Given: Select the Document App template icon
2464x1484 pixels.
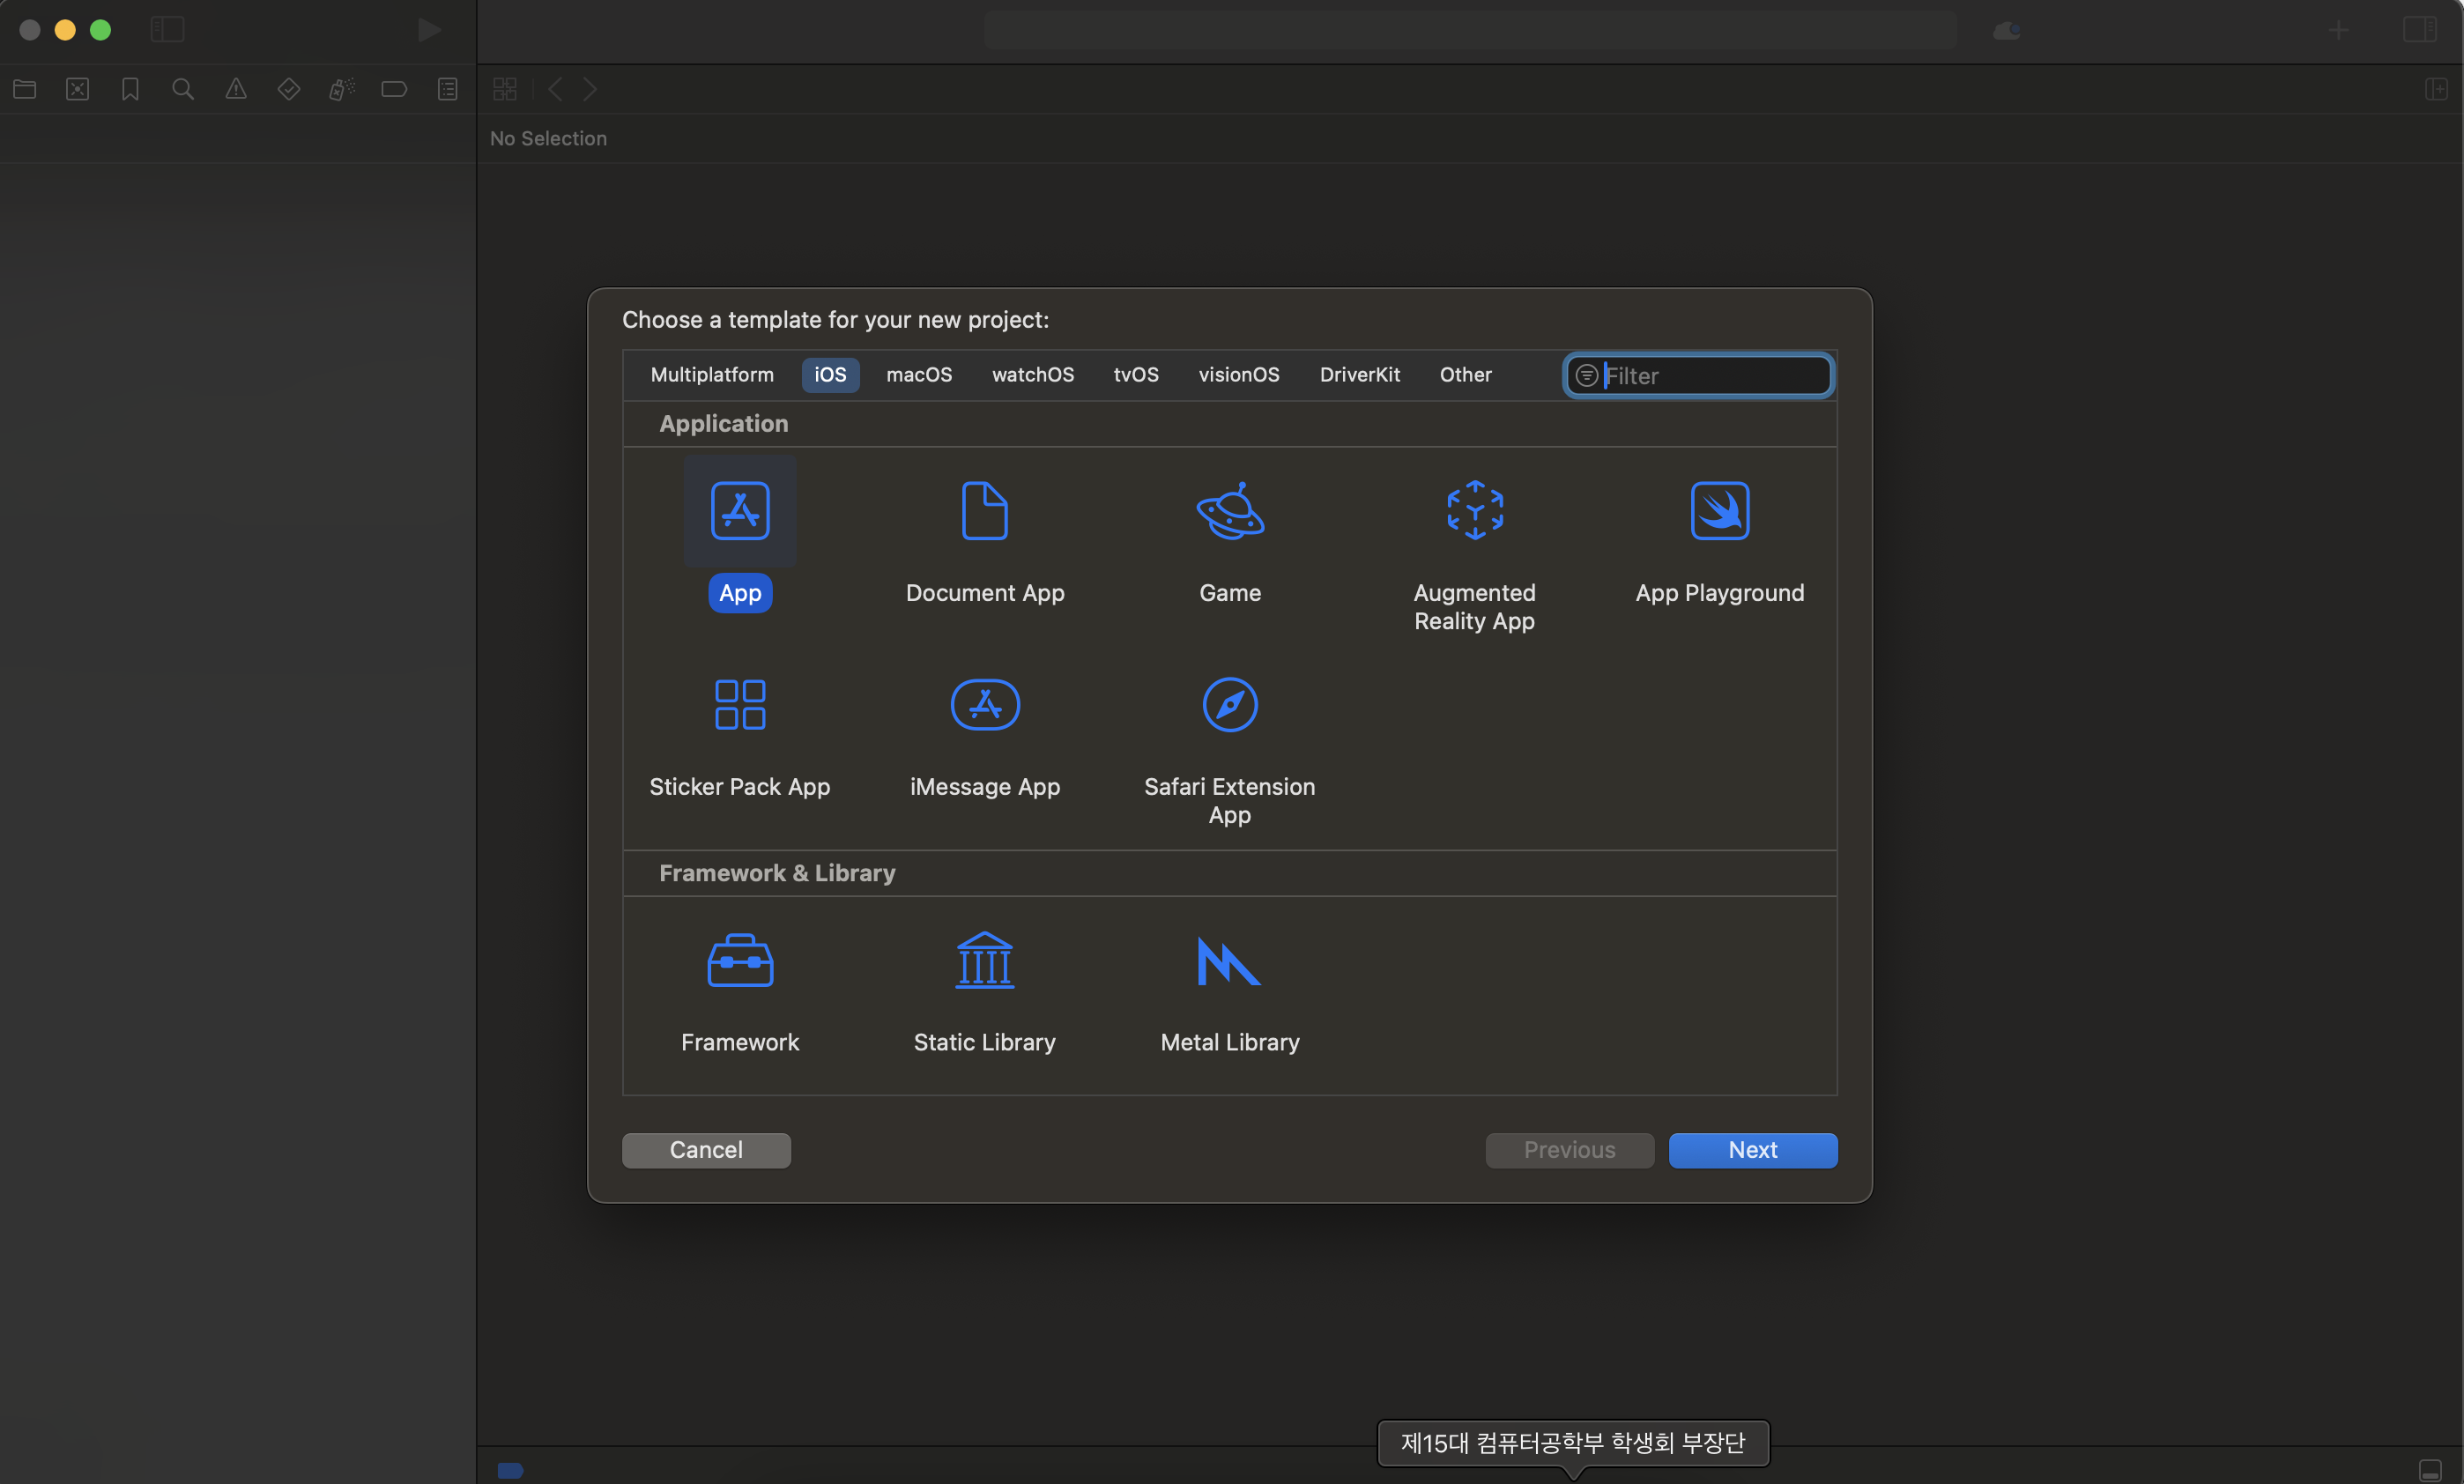Looking at the screenshot, I should click(x=984, y=511).
